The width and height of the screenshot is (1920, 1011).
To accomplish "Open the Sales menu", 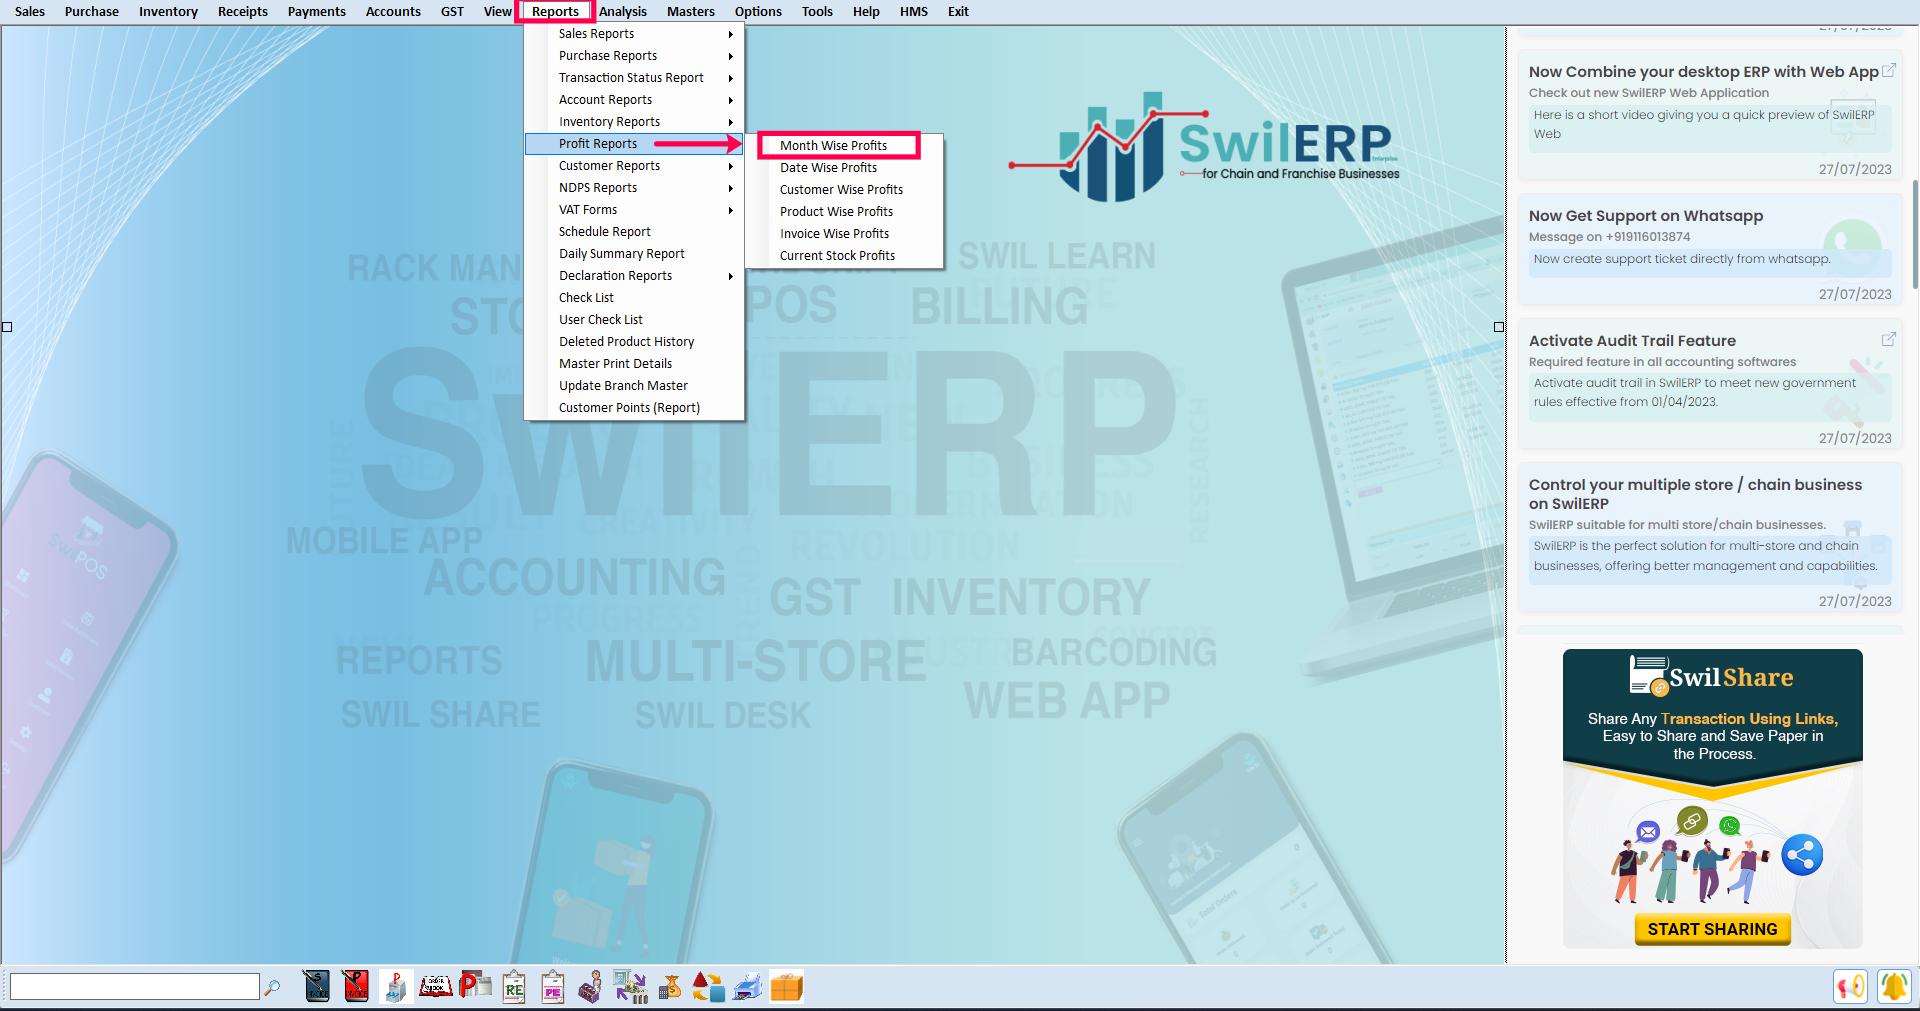I will click(x=30, y=11).
